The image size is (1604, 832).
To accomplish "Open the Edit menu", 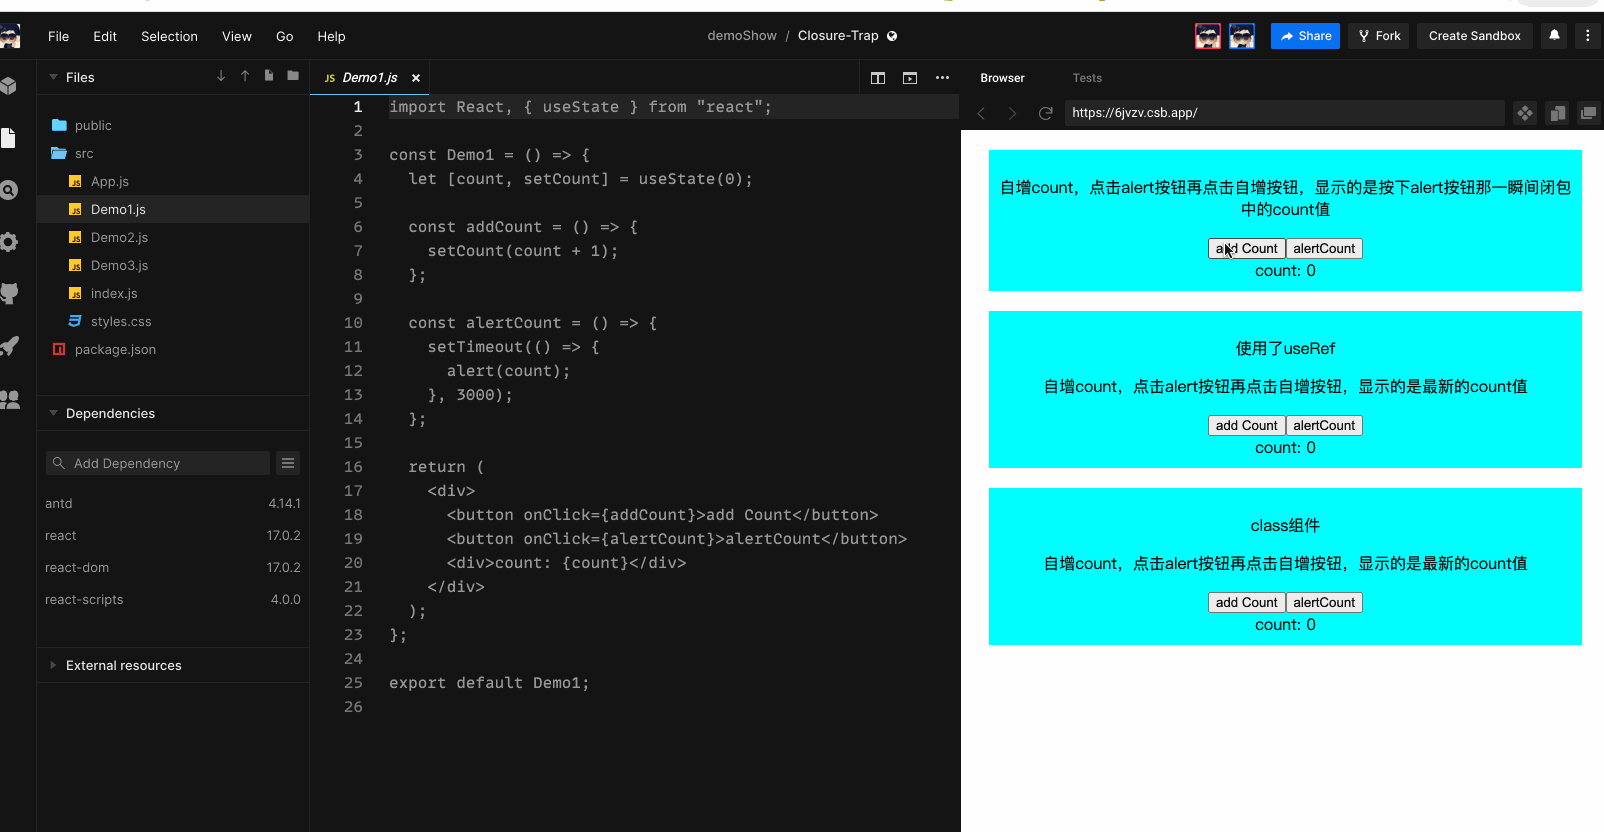I will click(105, 36).
